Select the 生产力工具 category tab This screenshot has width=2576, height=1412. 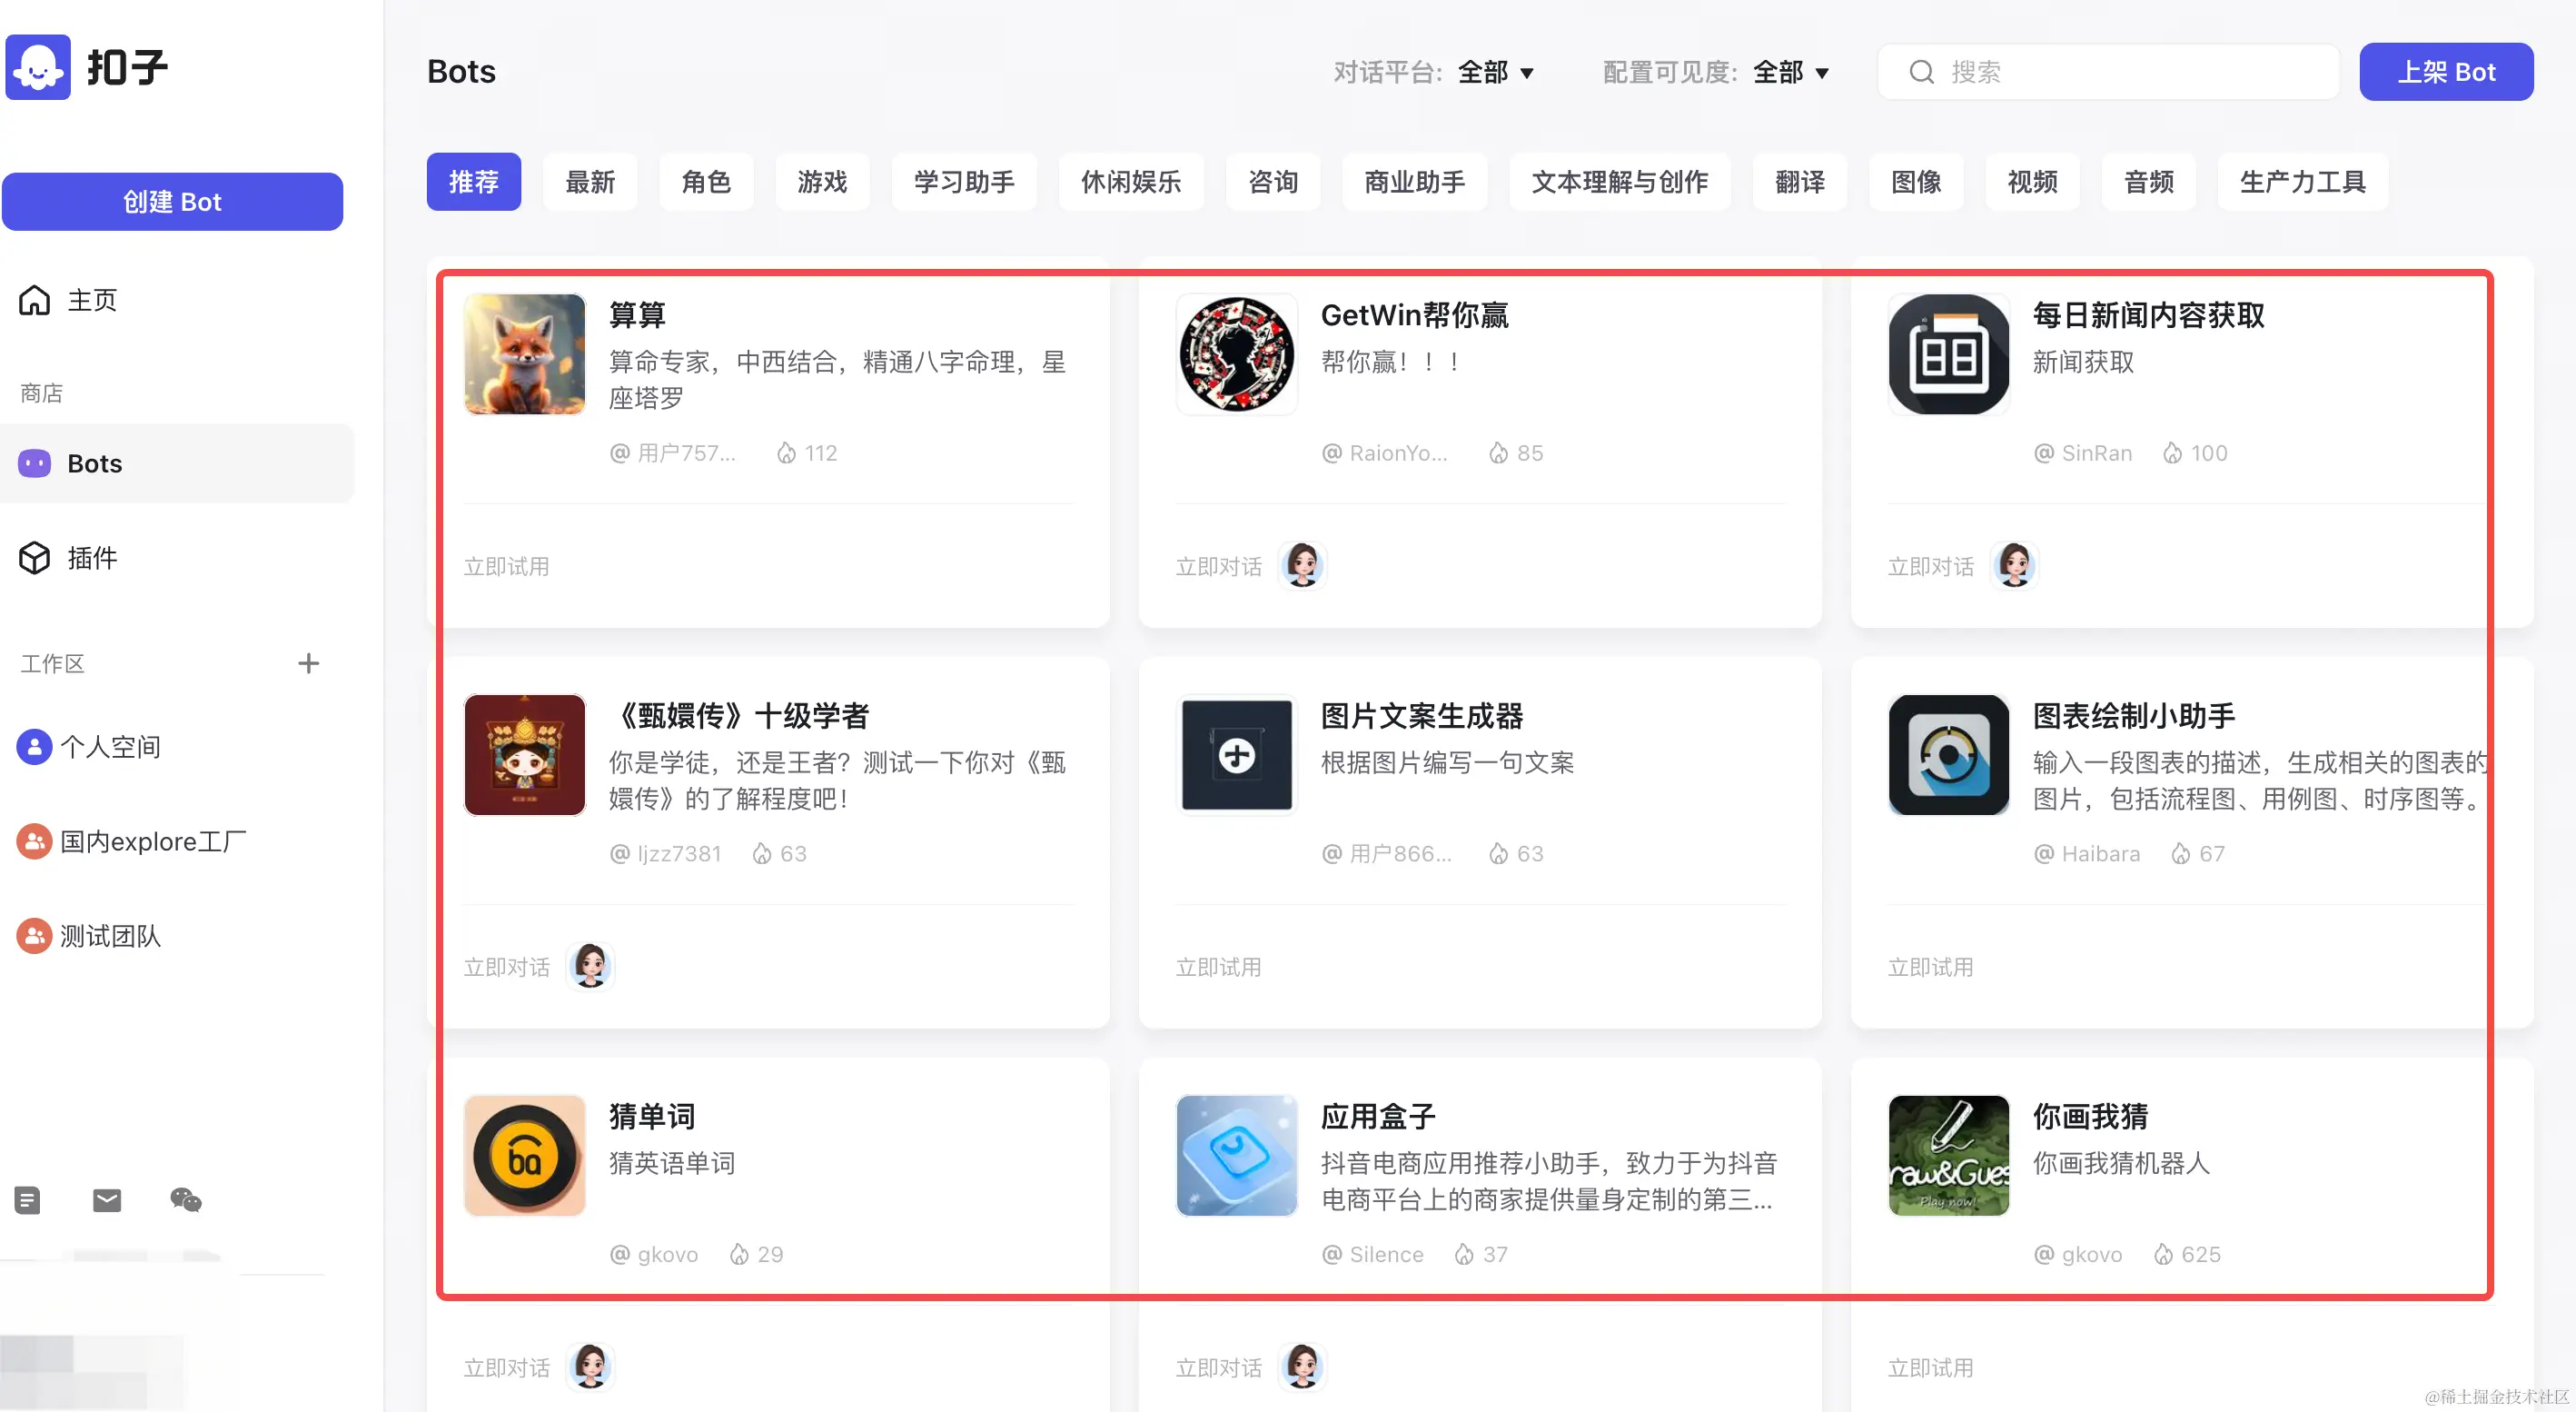point(2302,182)
